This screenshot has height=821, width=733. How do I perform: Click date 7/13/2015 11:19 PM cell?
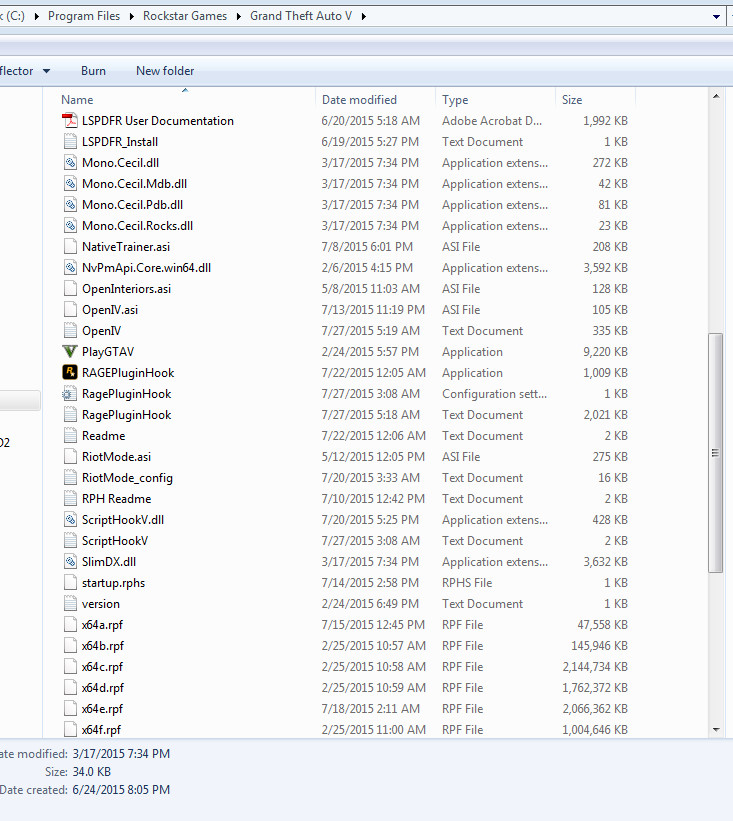coord(373,309)
